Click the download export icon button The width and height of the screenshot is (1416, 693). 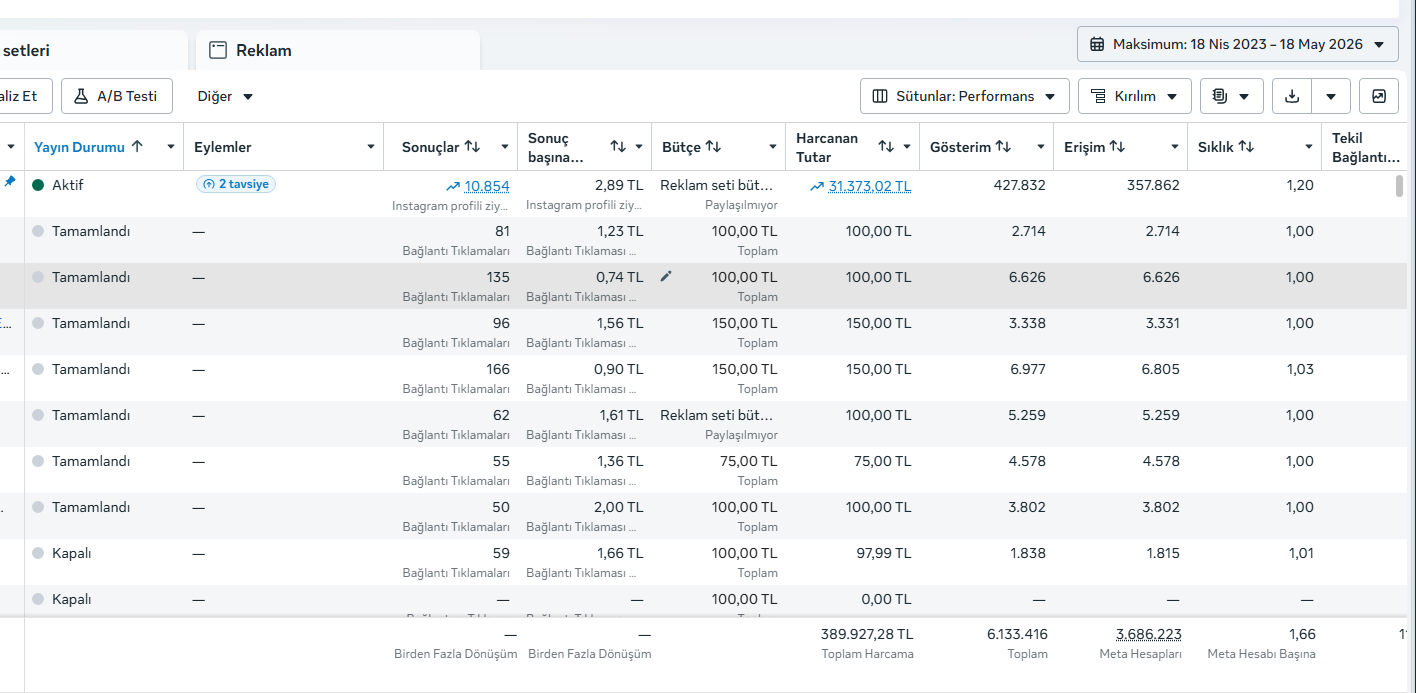coord(1292,96)
